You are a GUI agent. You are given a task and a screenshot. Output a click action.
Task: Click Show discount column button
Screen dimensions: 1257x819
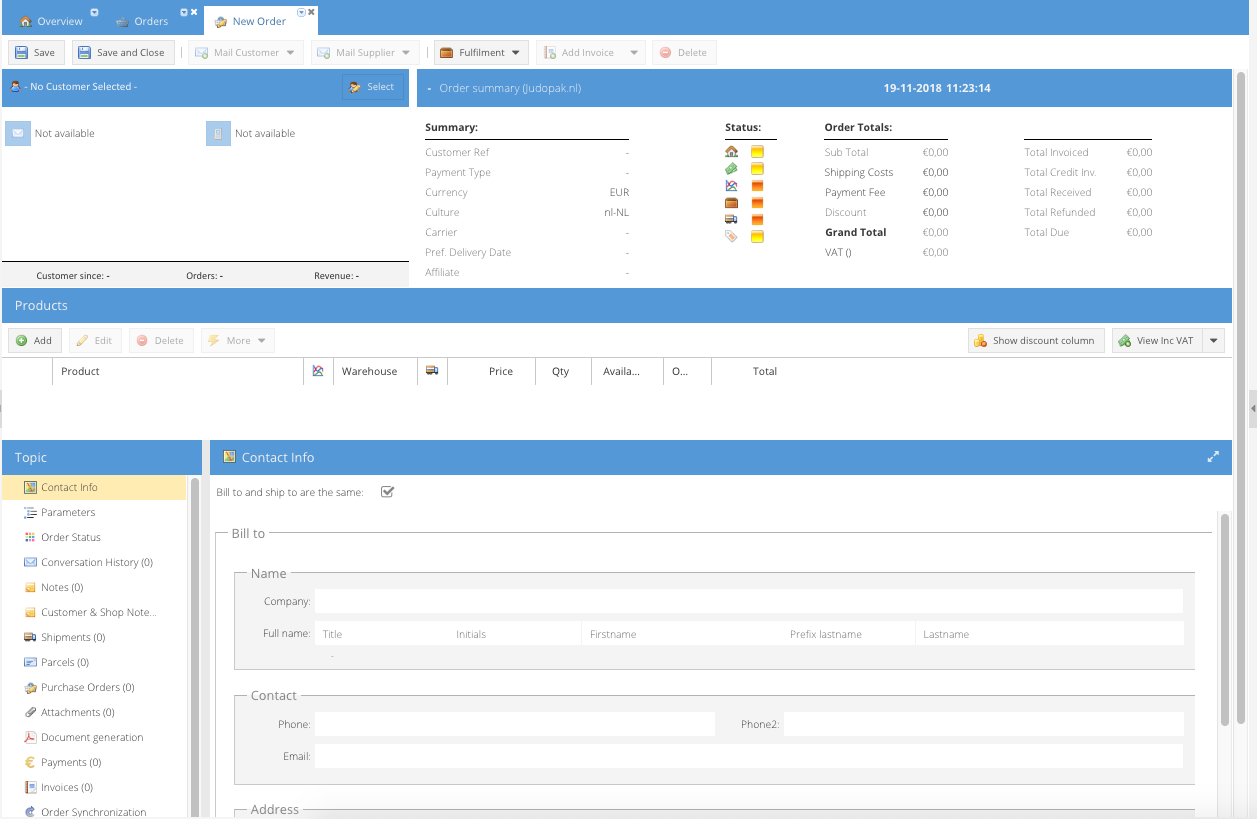(x=1036, y=341)
